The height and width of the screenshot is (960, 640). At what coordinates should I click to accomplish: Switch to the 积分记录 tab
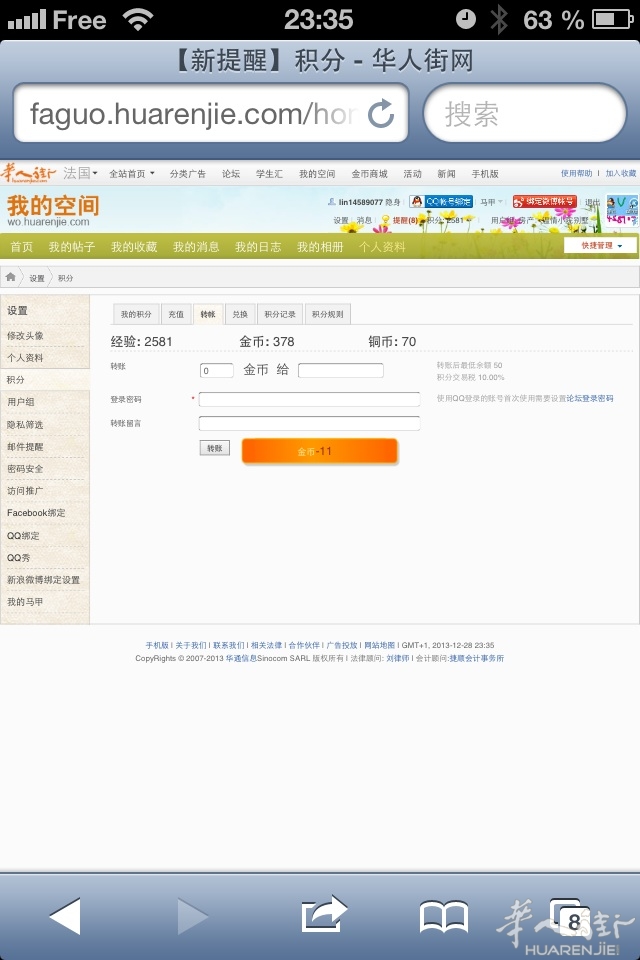pyautogui.click(x=280, y=314)
